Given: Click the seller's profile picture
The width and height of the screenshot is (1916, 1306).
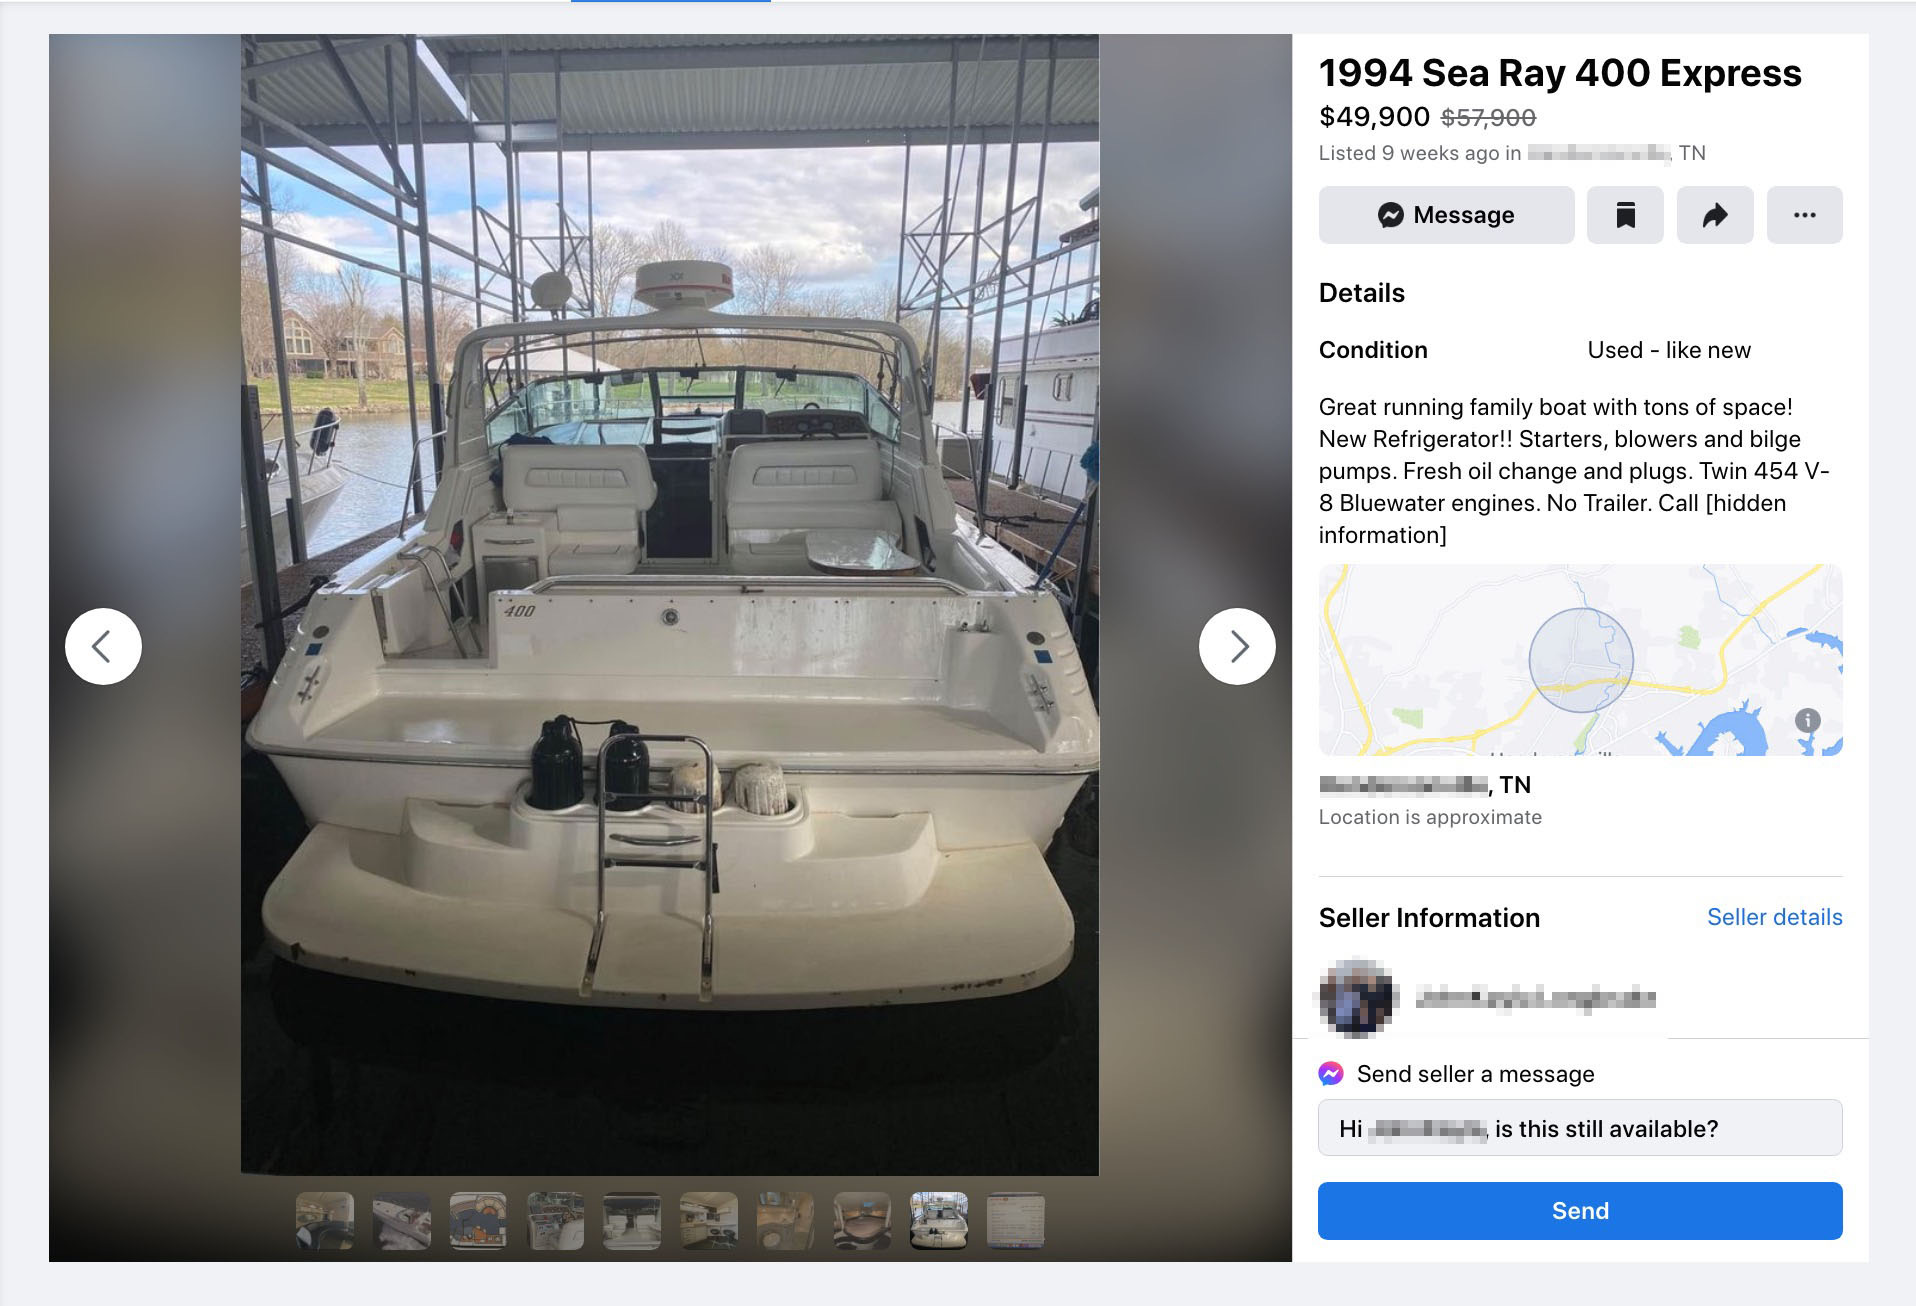Looking at the screenshot, I should 1356,997.
